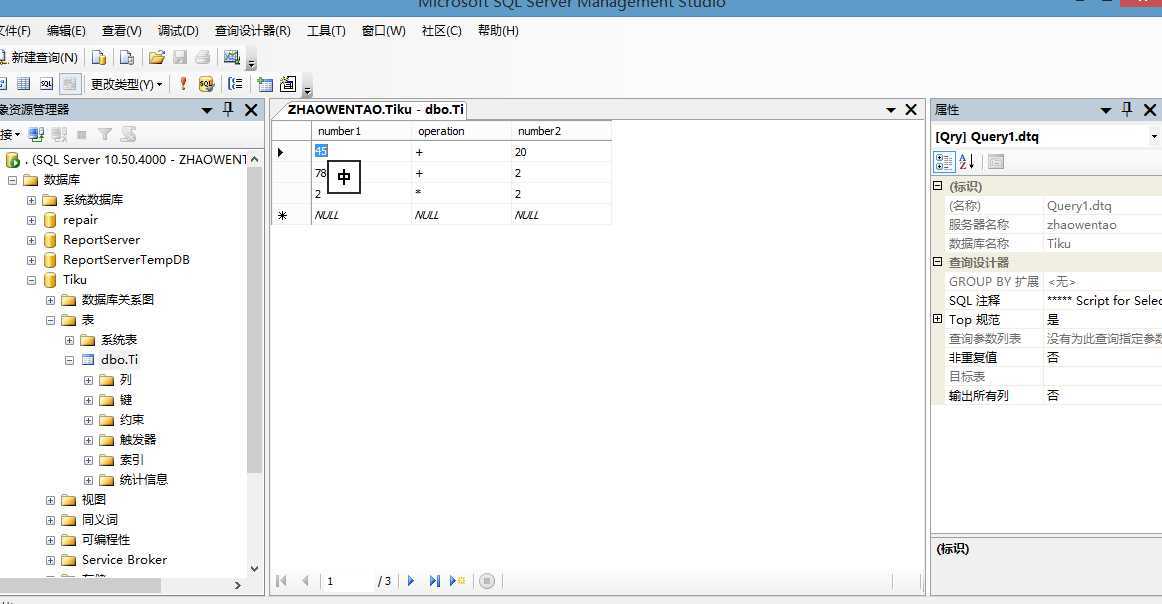Image resolution: width=1162 pixels, height=604 pixels.
Task: Click Properties panel Categorized view icon
Action: click(944, 162)
